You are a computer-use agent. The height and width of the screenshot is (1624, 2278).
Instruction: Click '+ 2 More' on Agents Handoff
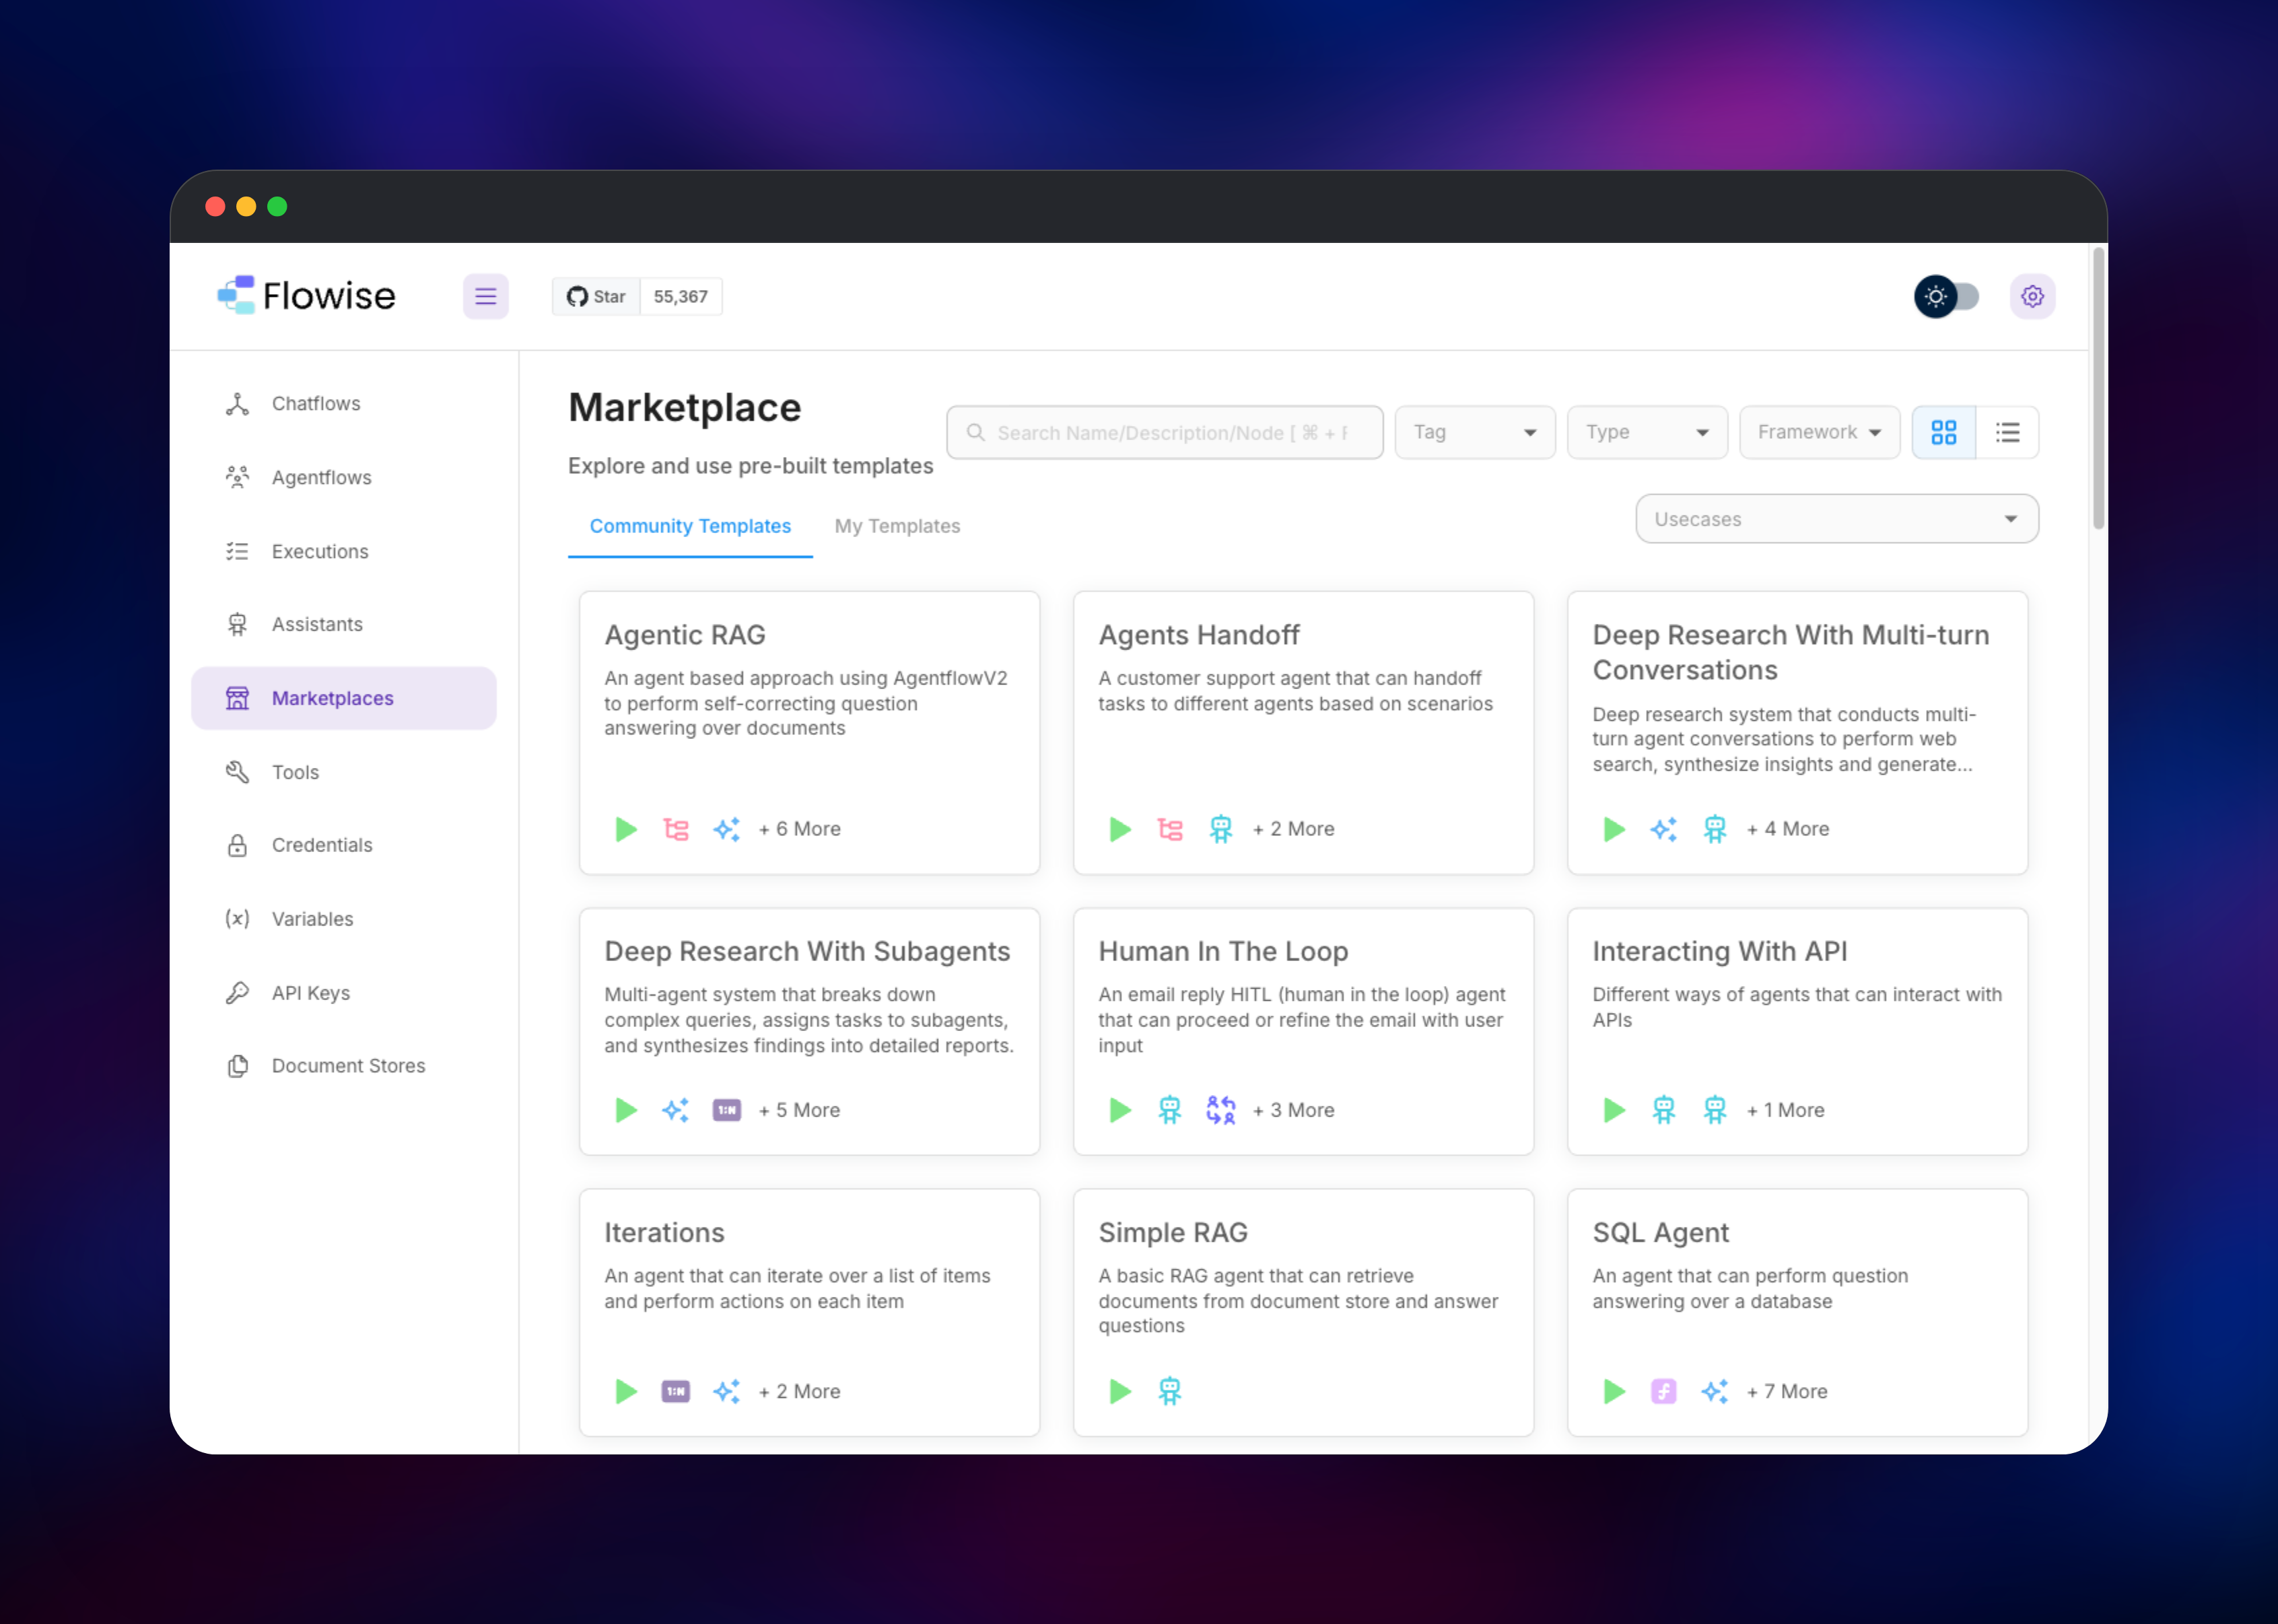pos(1293,829)
